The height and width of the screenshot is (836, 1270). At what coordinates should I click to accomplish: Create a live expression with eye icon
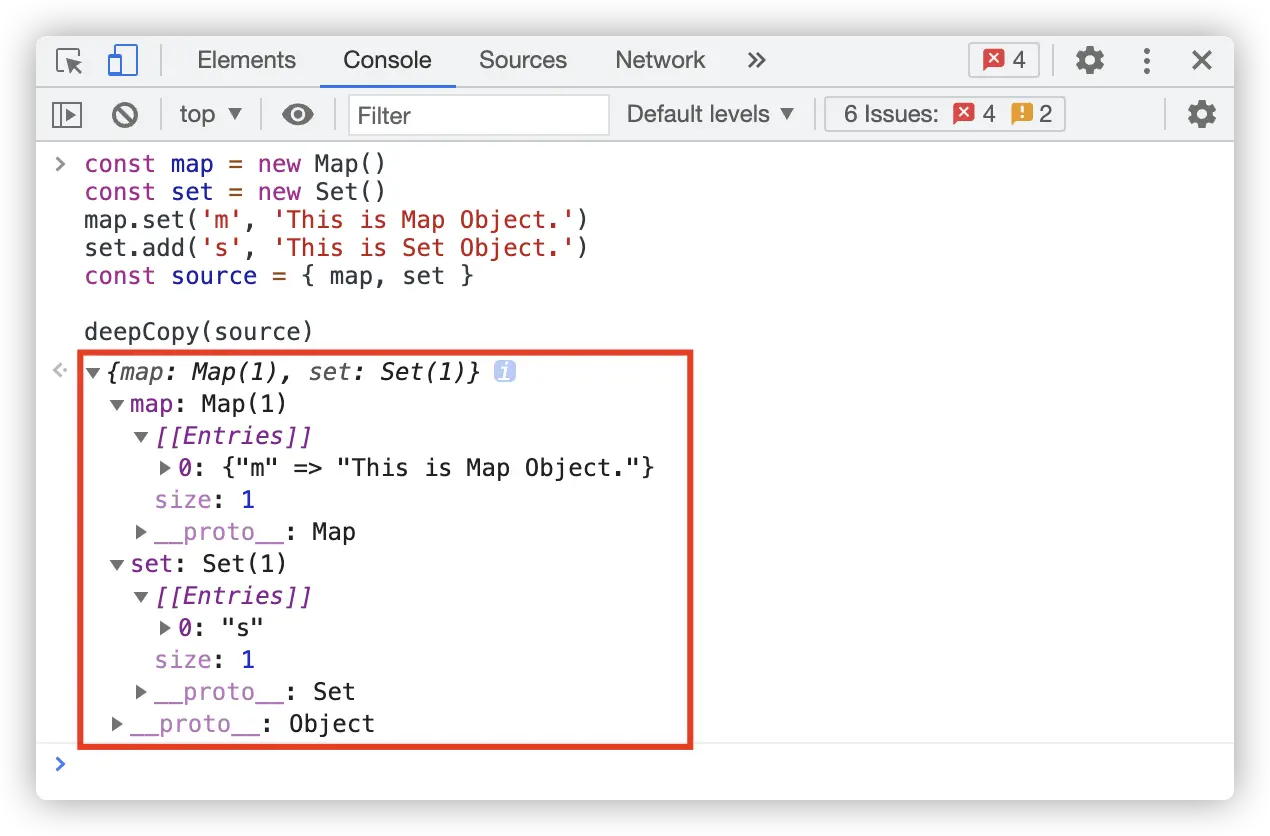pos(297,115)
